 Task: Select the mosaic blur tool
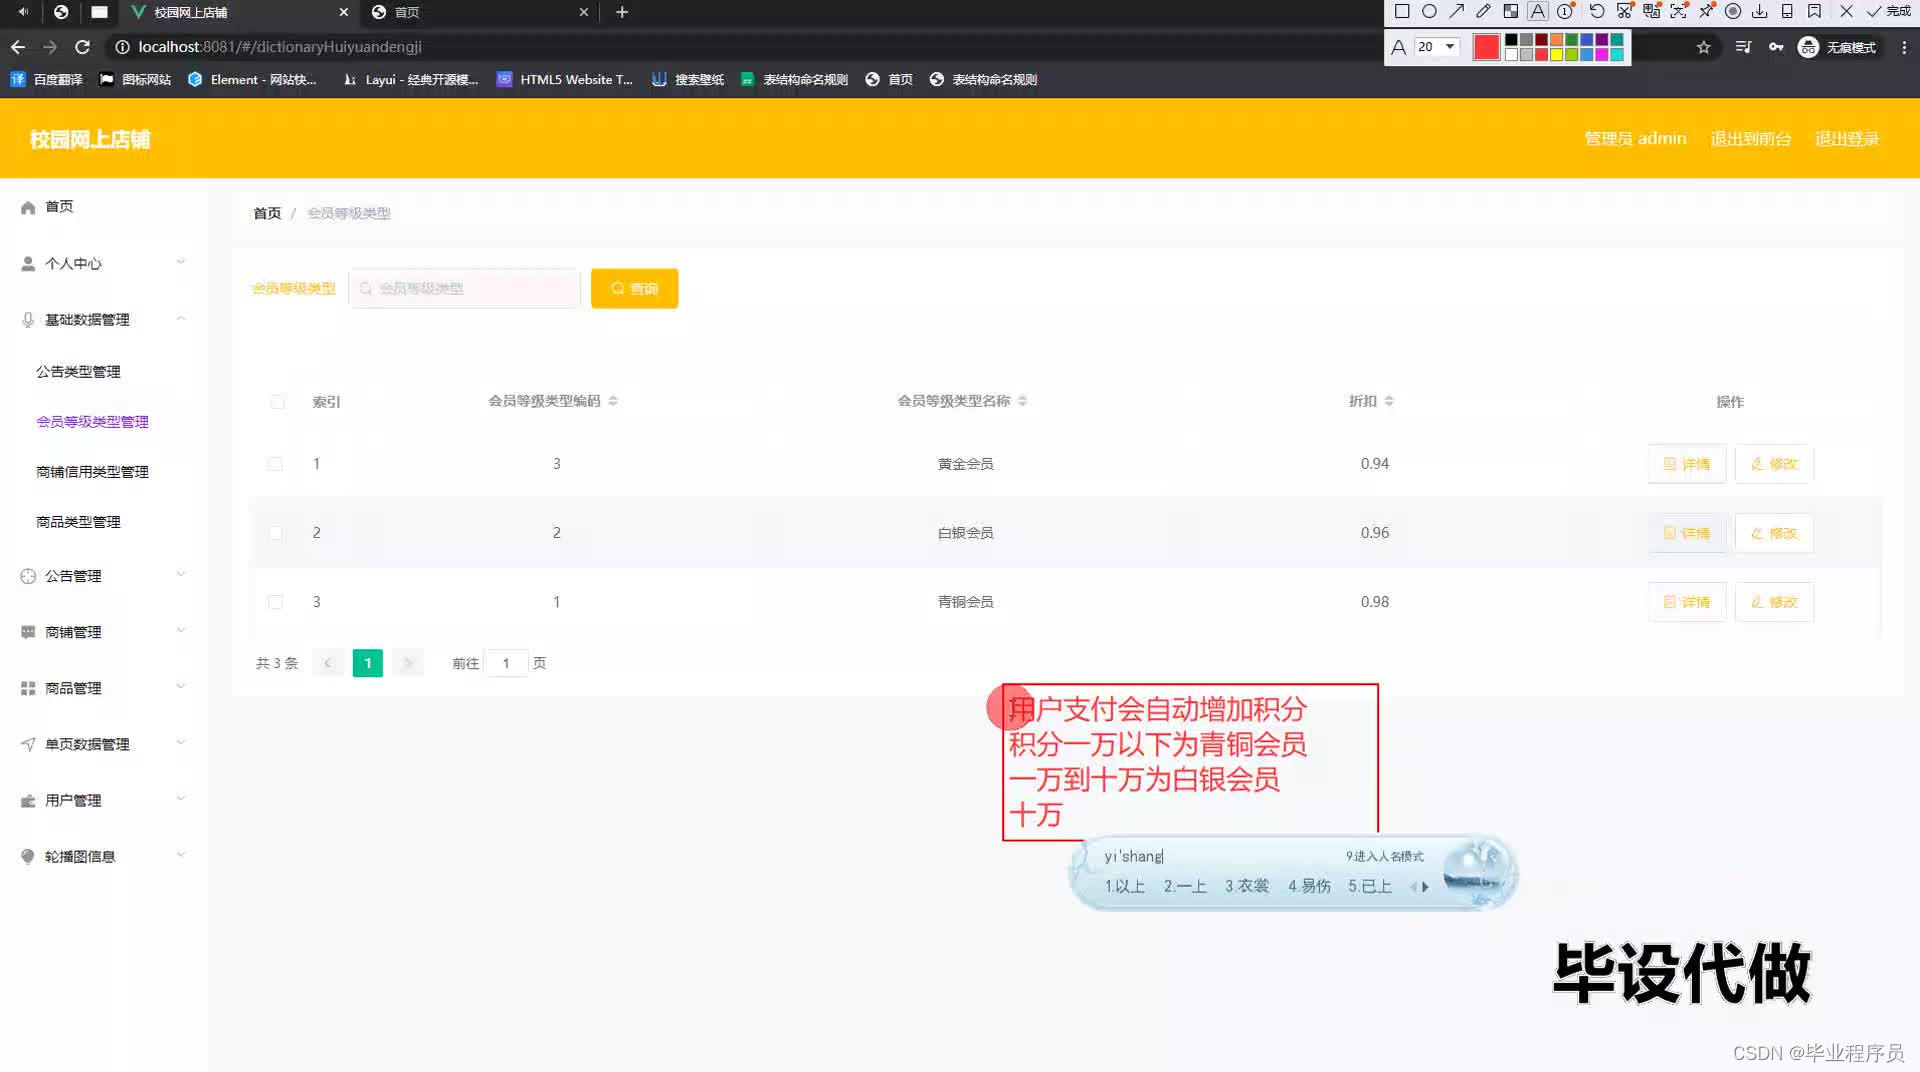[1511, 12]
